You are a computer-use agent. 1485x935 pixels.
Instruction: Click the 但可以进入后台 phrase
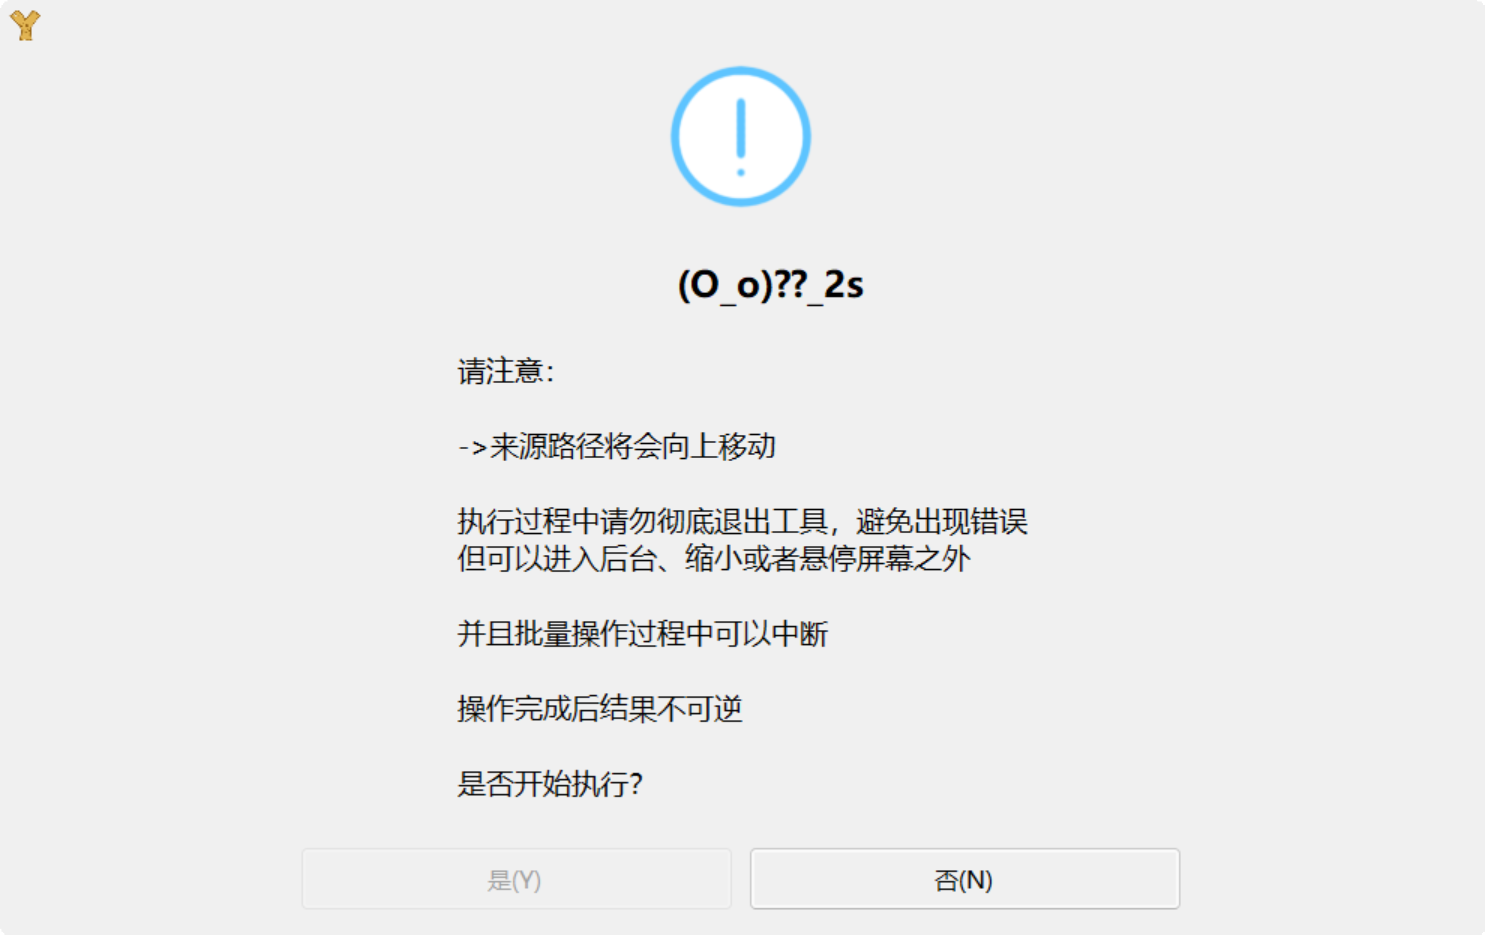(557, 558)
